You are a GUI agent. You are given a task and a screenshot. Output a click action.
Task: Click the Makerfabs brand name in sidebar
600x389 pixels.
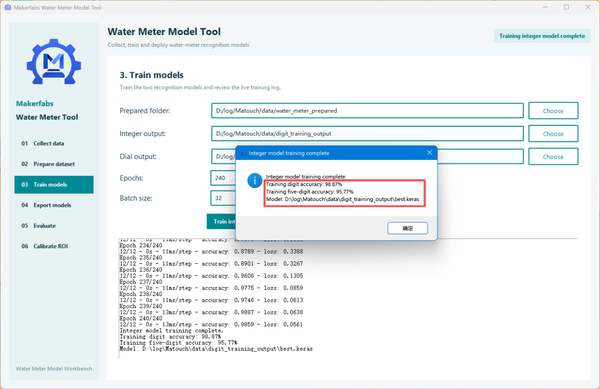(35, 104)
